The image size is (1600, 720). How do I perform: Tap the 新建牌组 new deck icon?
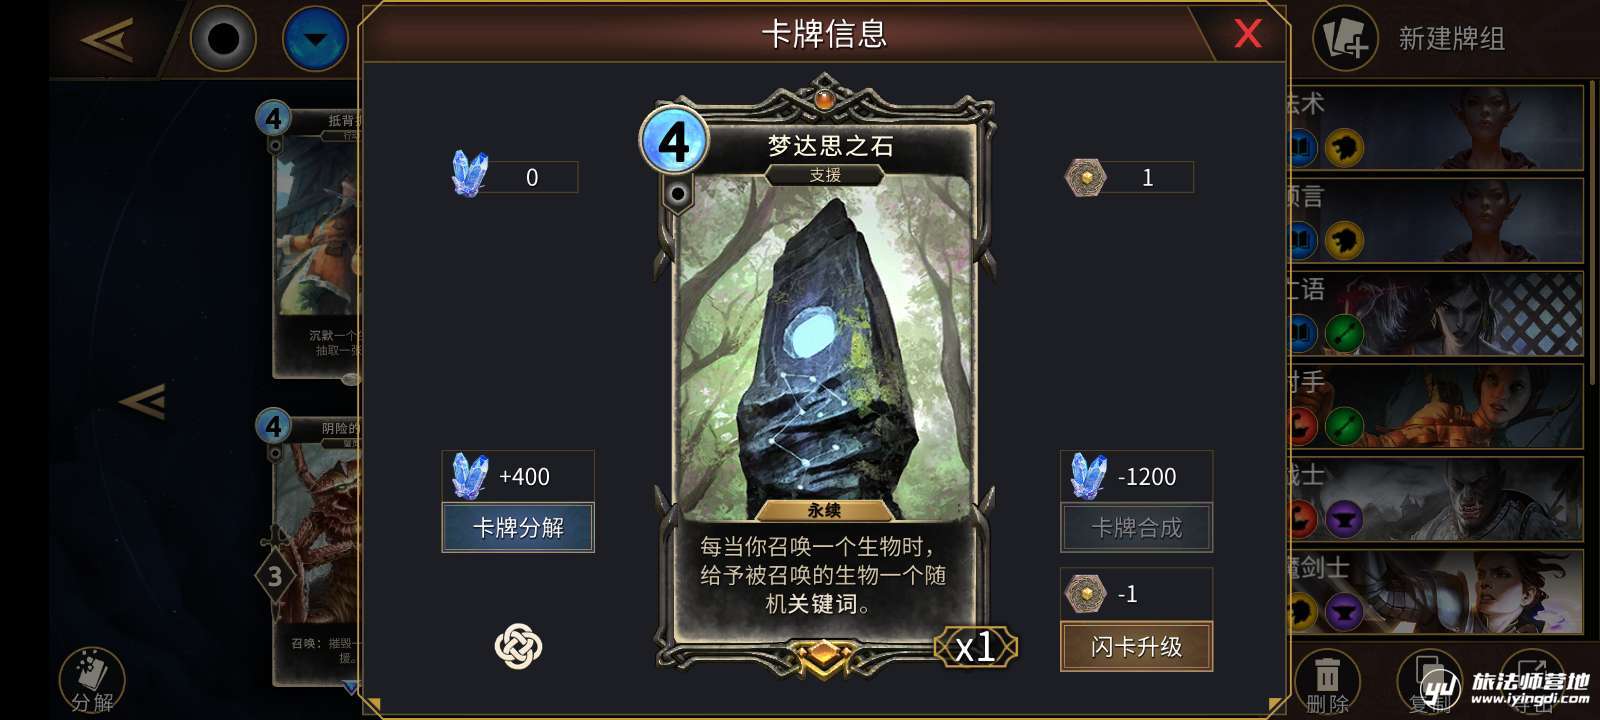1345,39
